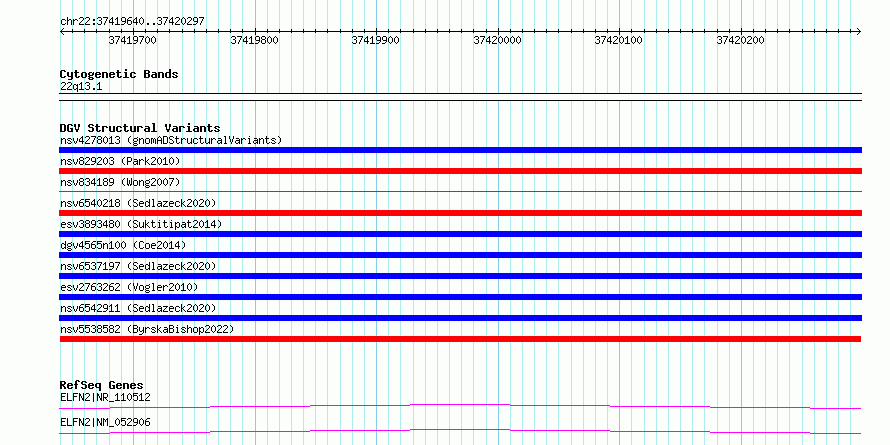Open variant nsv829203 (Park2010) label
This screenshot has width=890, height=445.
(120, 161)
